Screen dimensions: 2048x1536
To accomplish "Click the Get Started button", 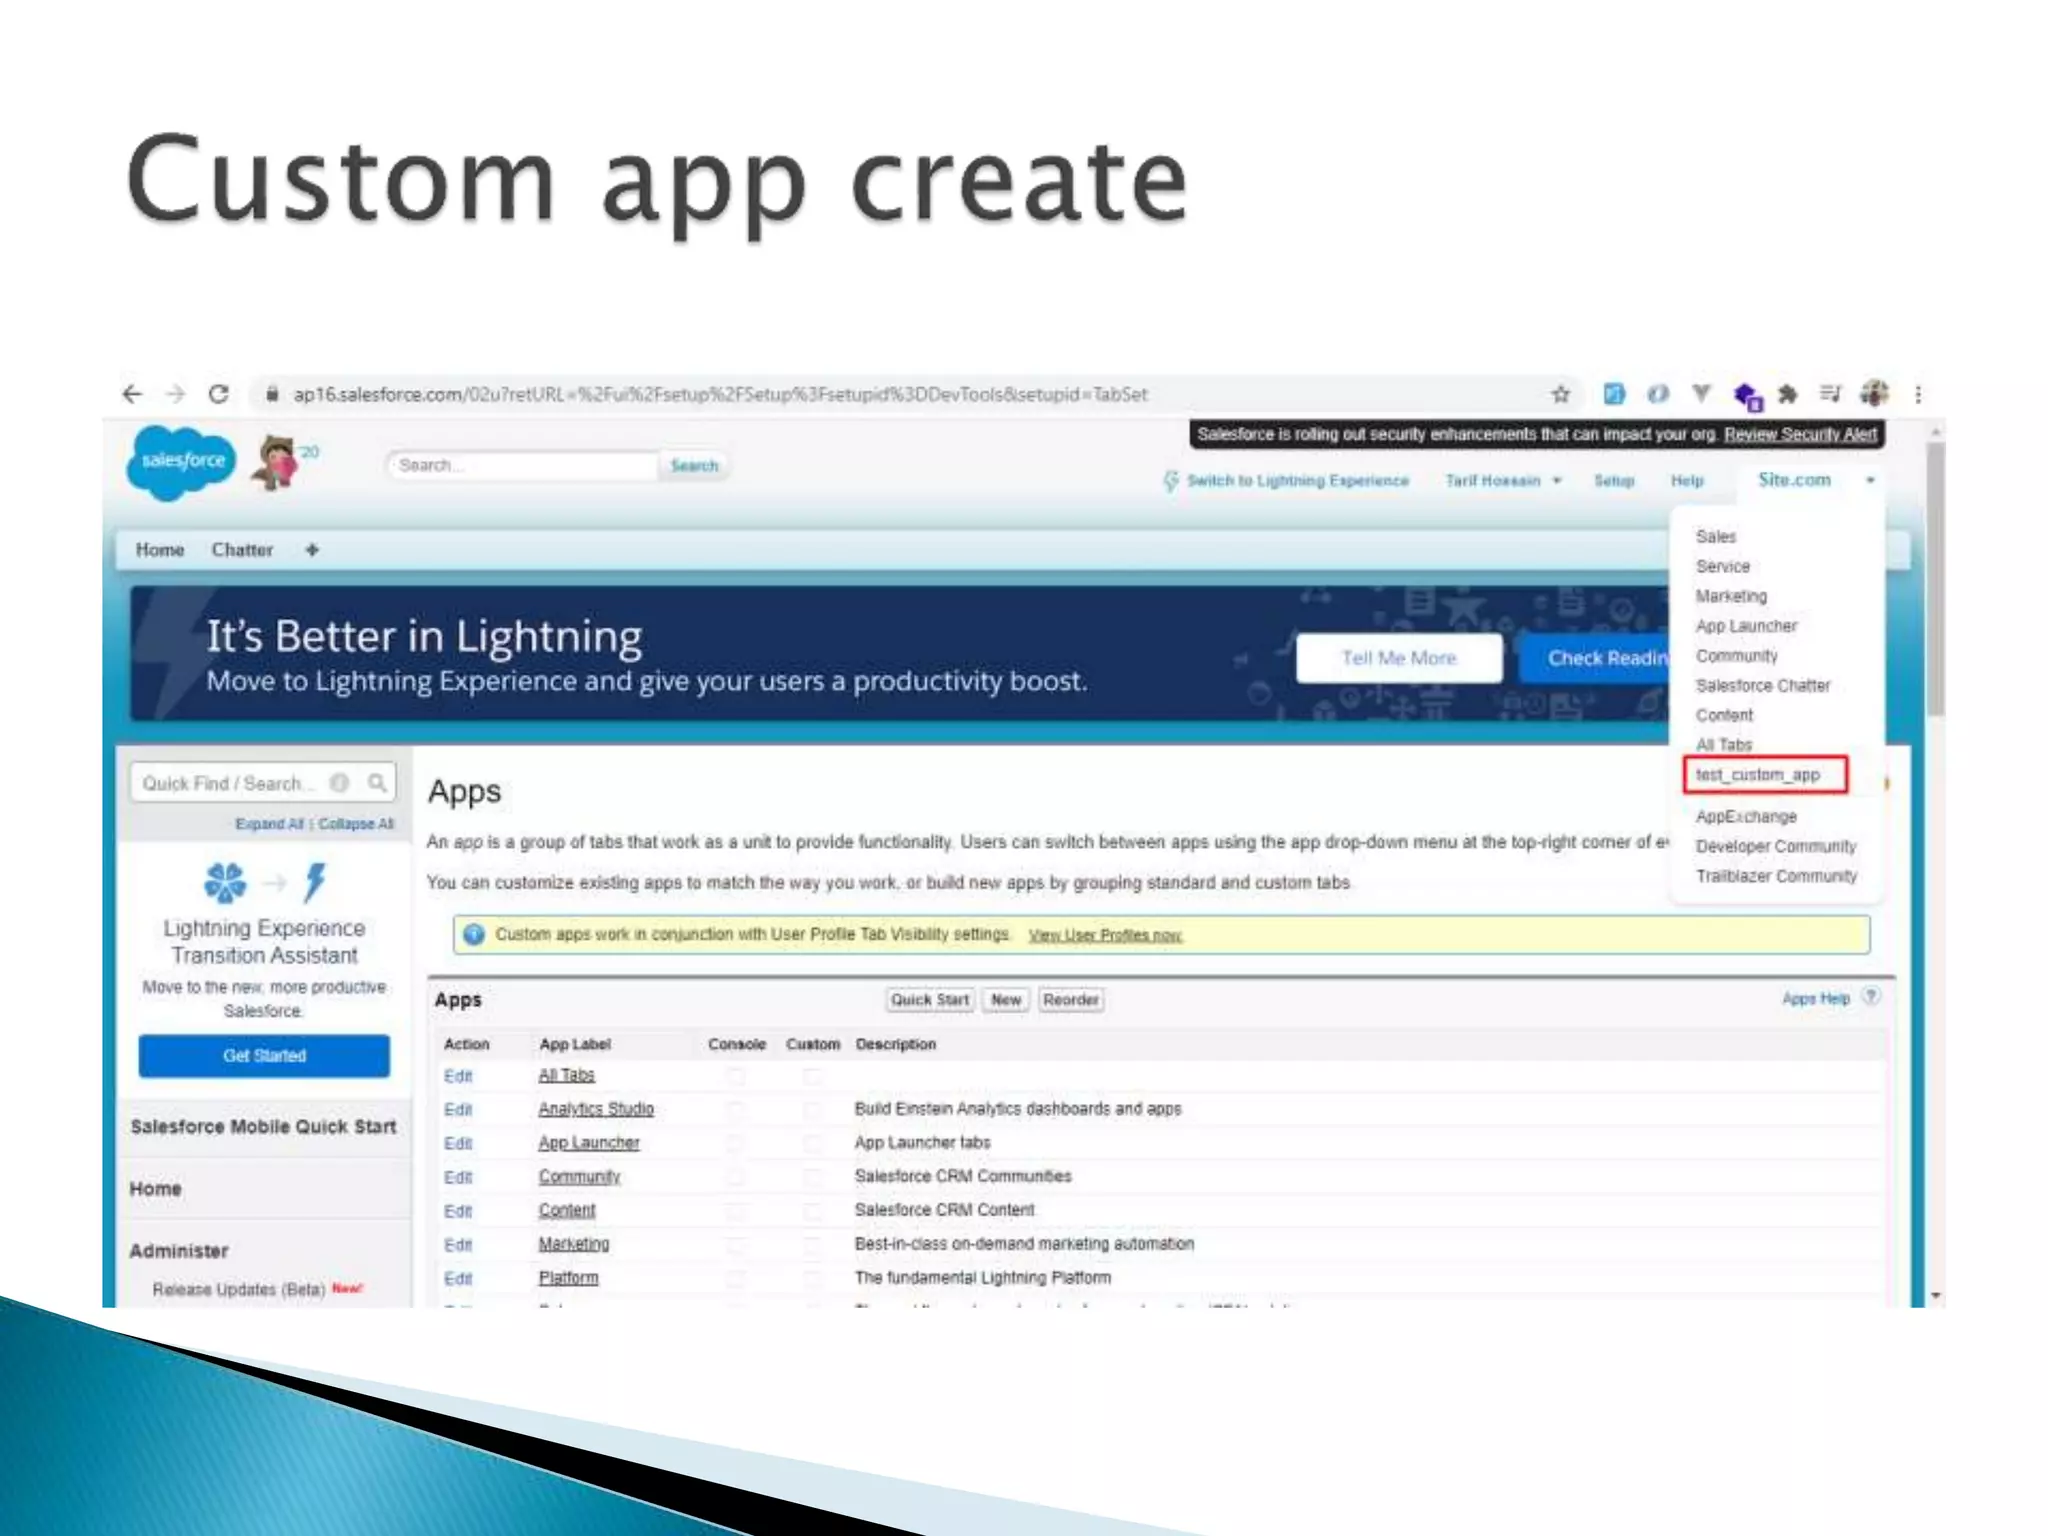I will (x=264, y=1056).
